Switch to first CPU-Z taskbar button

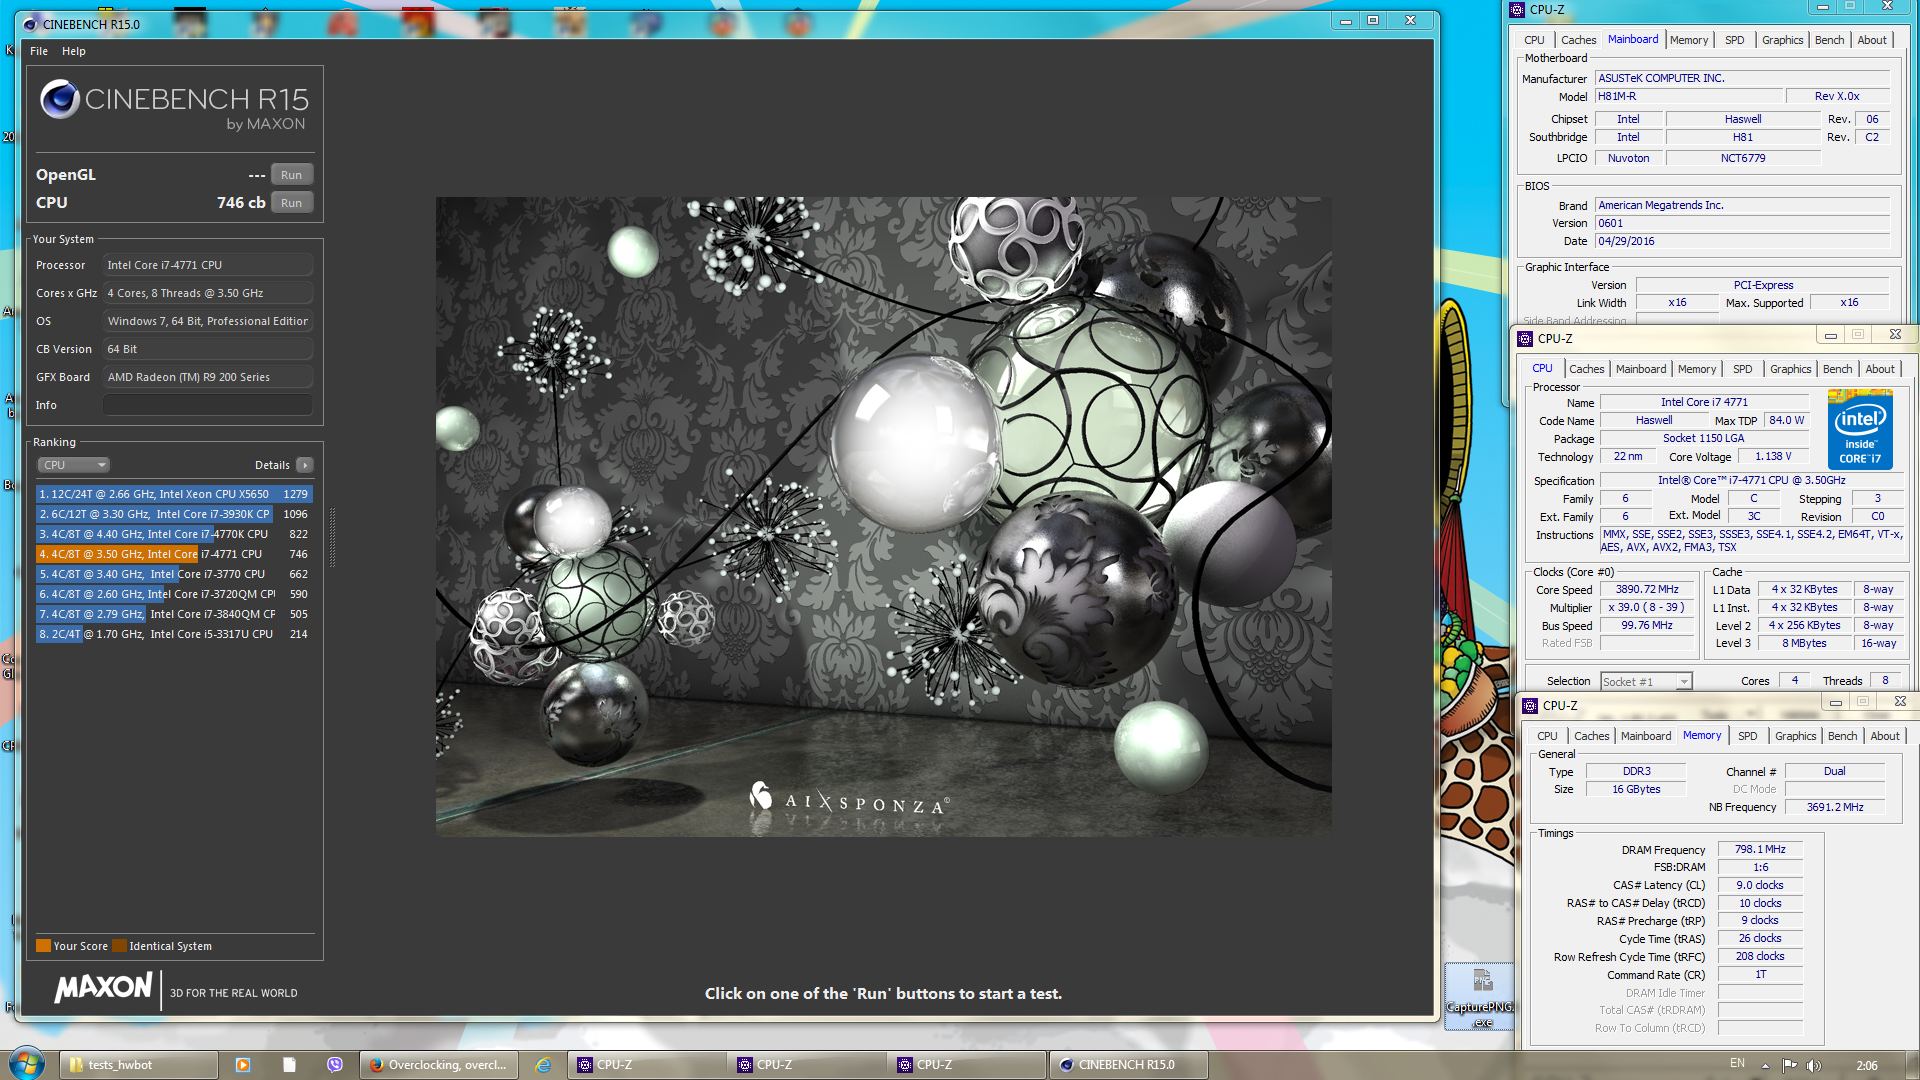648,1065
